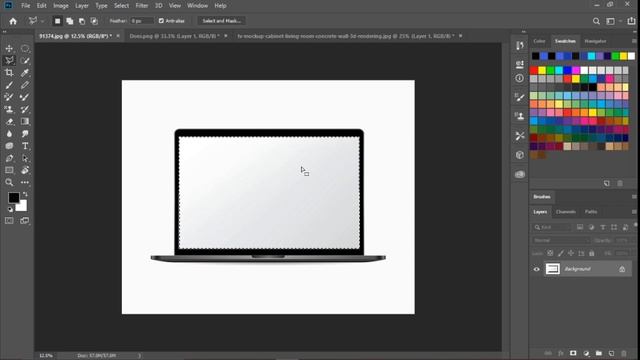This screenshot has width=640, height=360.
Task: Select the Polygonal Lasso tool in toolbox
Action: tap(9, 61)
